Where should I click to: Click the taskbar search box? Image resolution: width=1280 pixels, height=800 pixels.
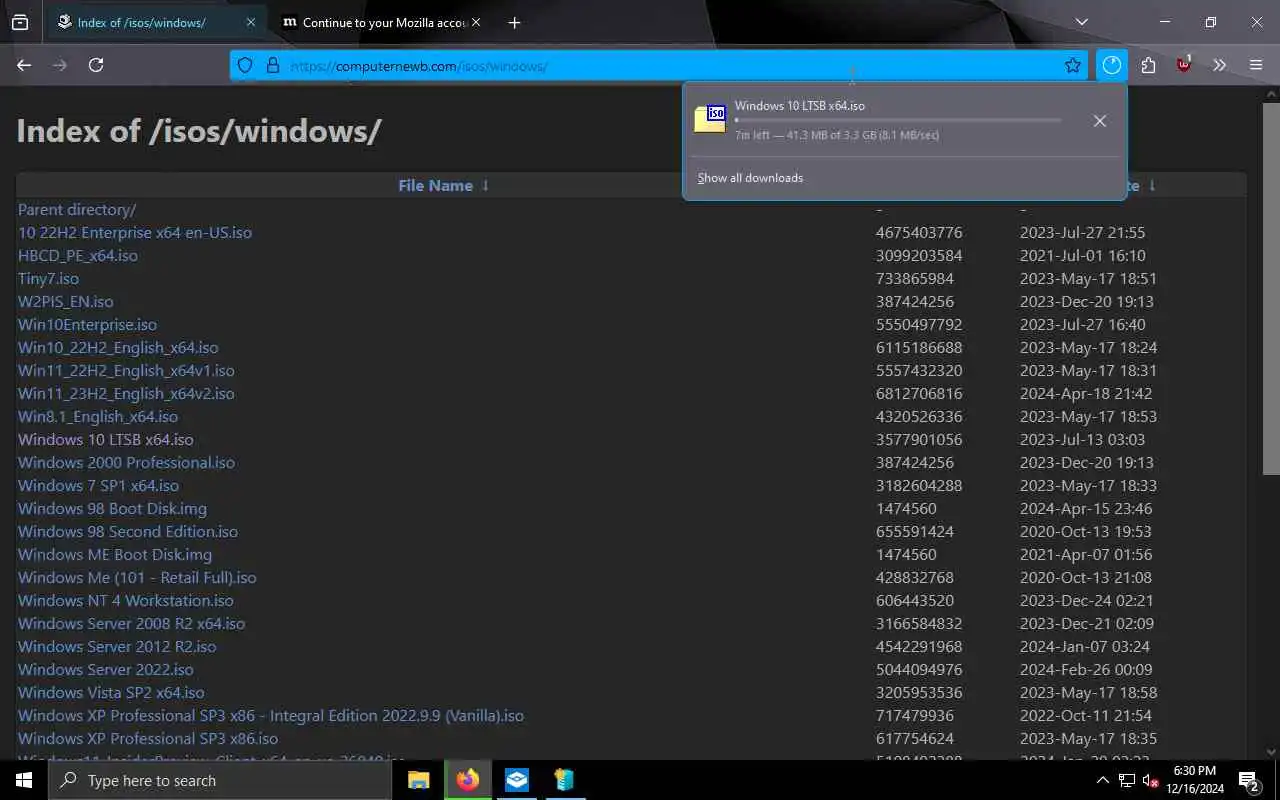(220, 780)
